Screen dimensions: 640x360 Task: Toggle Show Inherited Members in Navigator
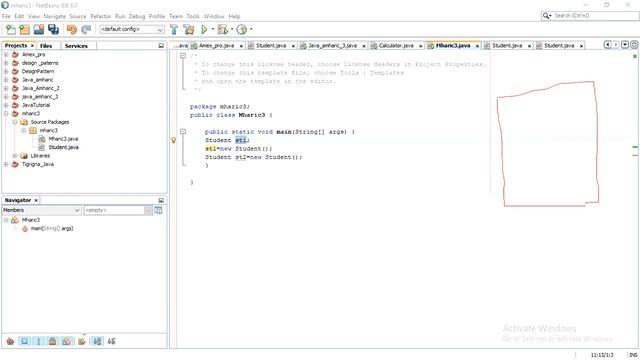coord(11,341)
